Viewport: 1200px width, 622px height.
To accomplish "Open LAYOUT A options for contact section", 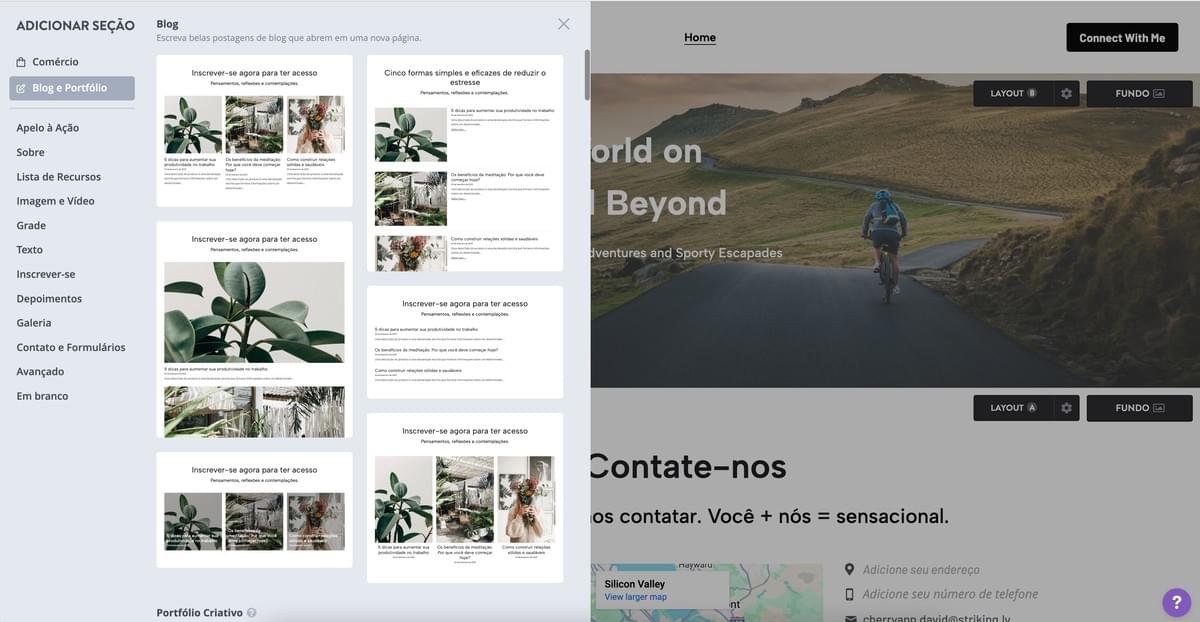I will (x=1013, y=408).
